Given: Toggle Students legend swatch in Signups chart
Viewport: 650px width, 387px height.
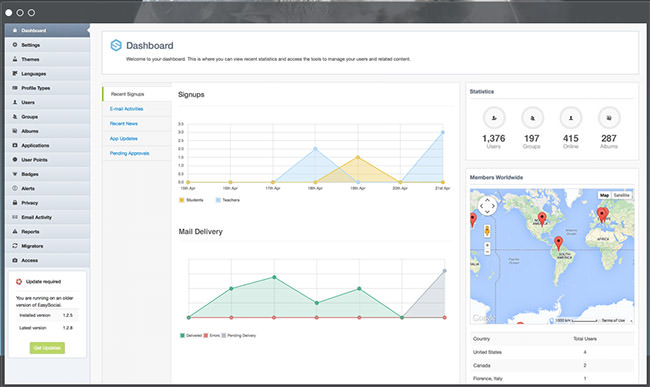Looking at the screenshot, I should coord(181,200).
